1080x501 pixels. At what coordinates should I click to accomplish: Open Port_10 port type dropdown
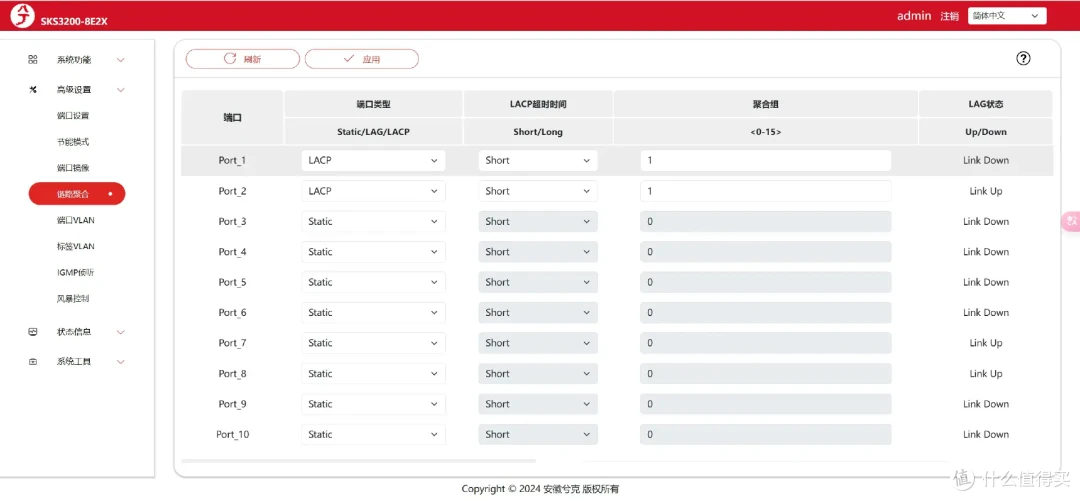[x=373, y=434]
